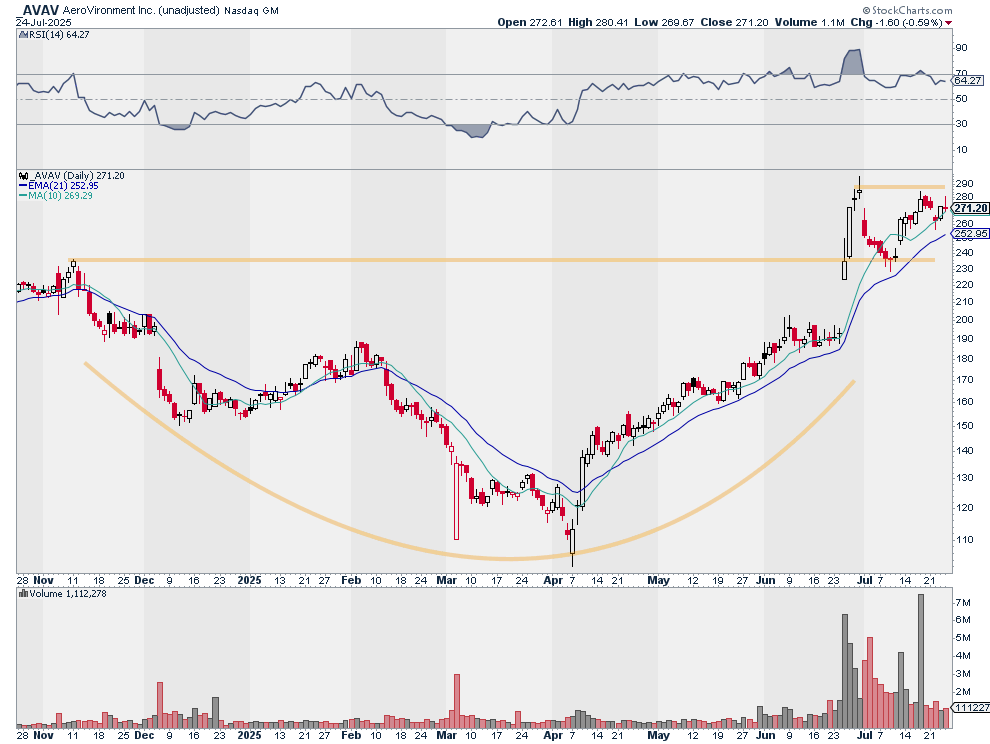Click the 64.27 RSI axis value tag
Image resolution: width=990 pixels, height=744 pixels.
click(x=968, y=80)
